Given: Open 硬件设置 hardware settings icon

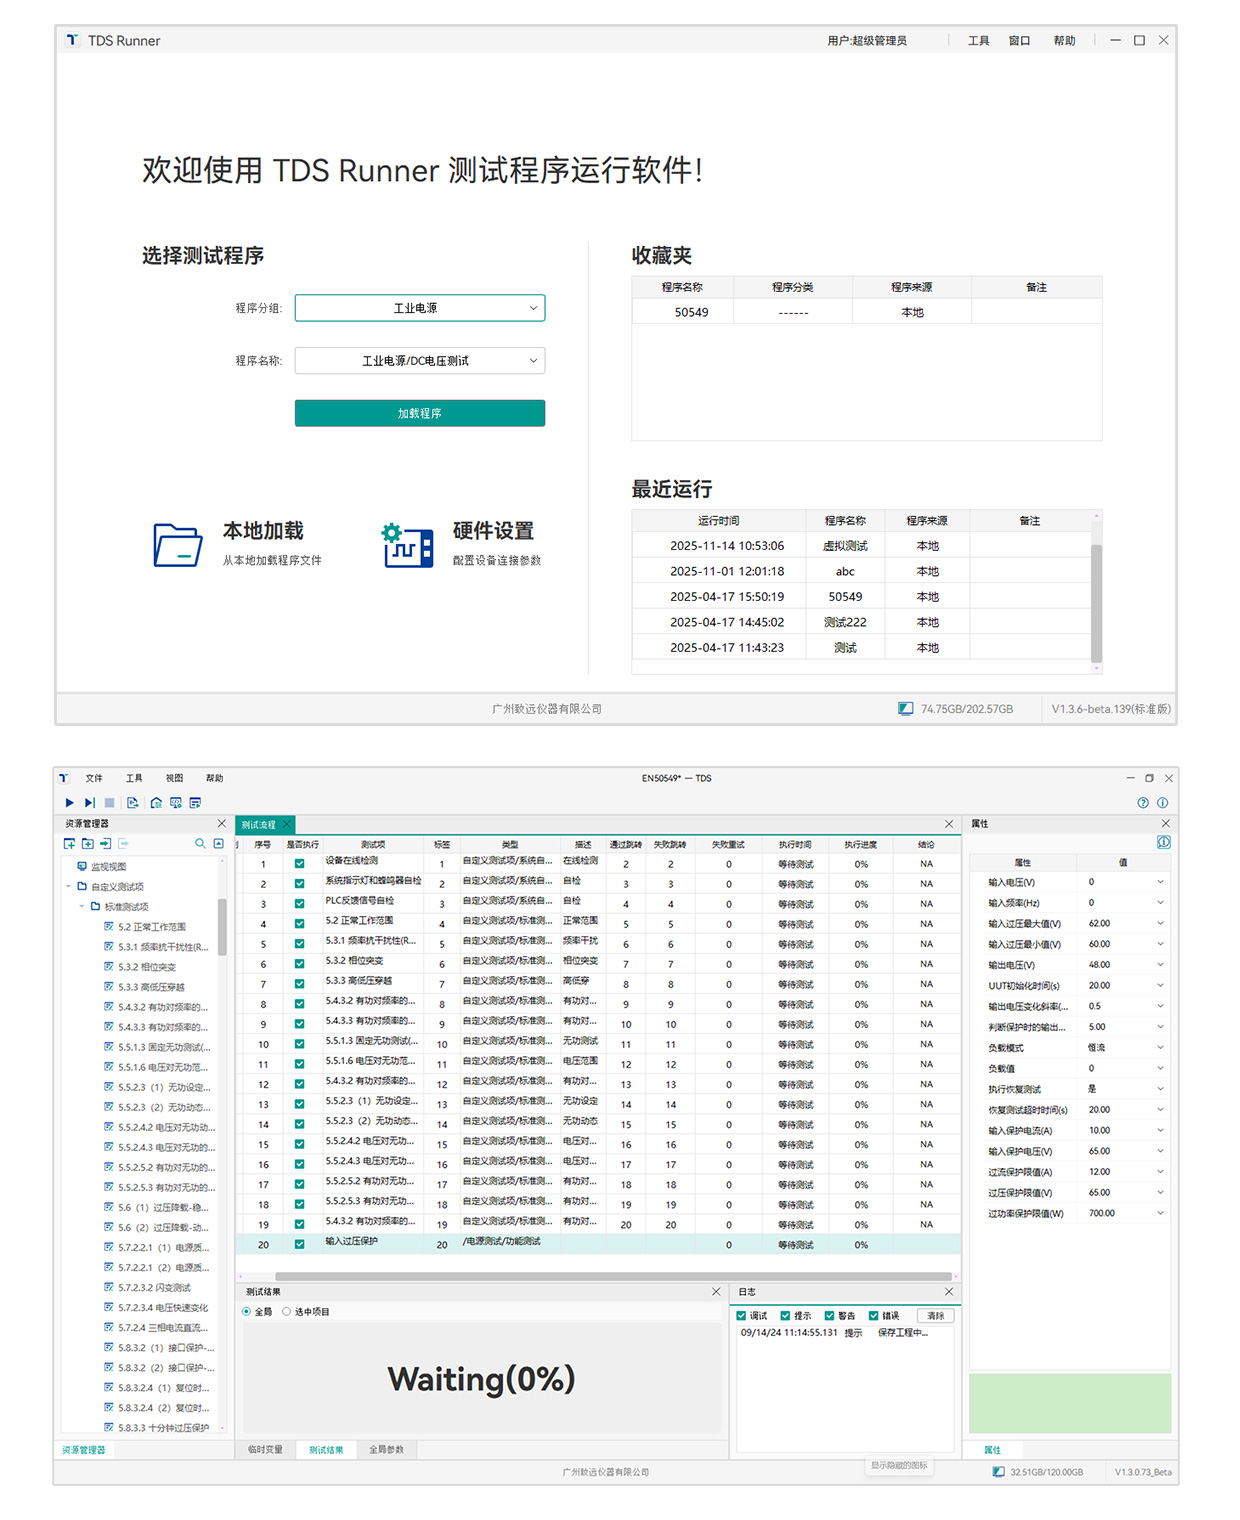Looking at the screenshot, I should click(407, 545).
